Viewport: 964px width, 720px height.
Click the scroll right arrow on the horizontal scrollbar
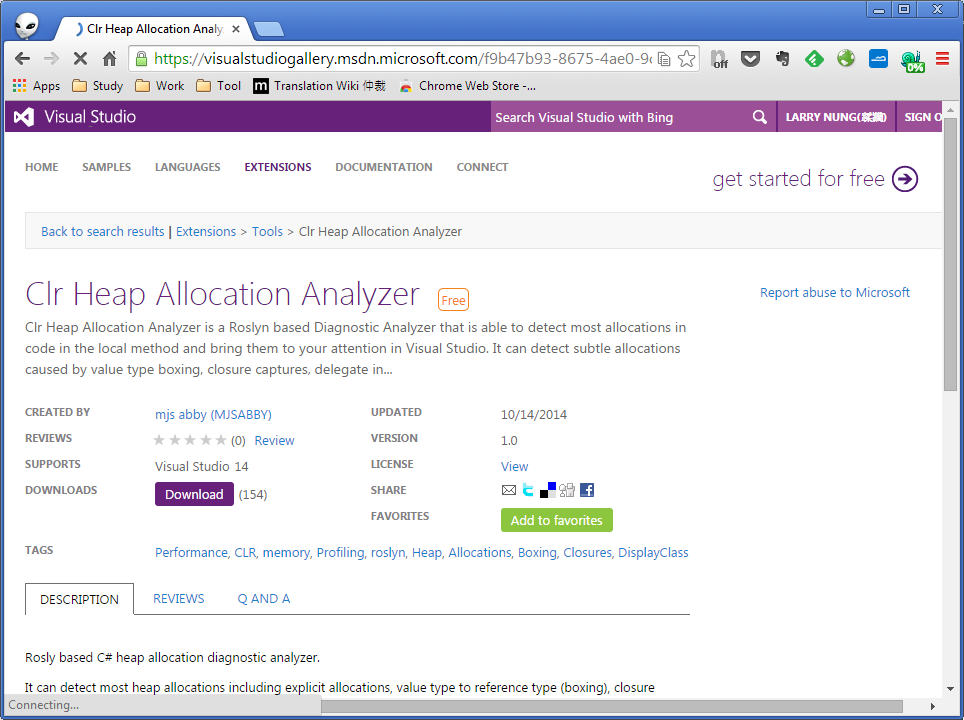click(933, 706)
